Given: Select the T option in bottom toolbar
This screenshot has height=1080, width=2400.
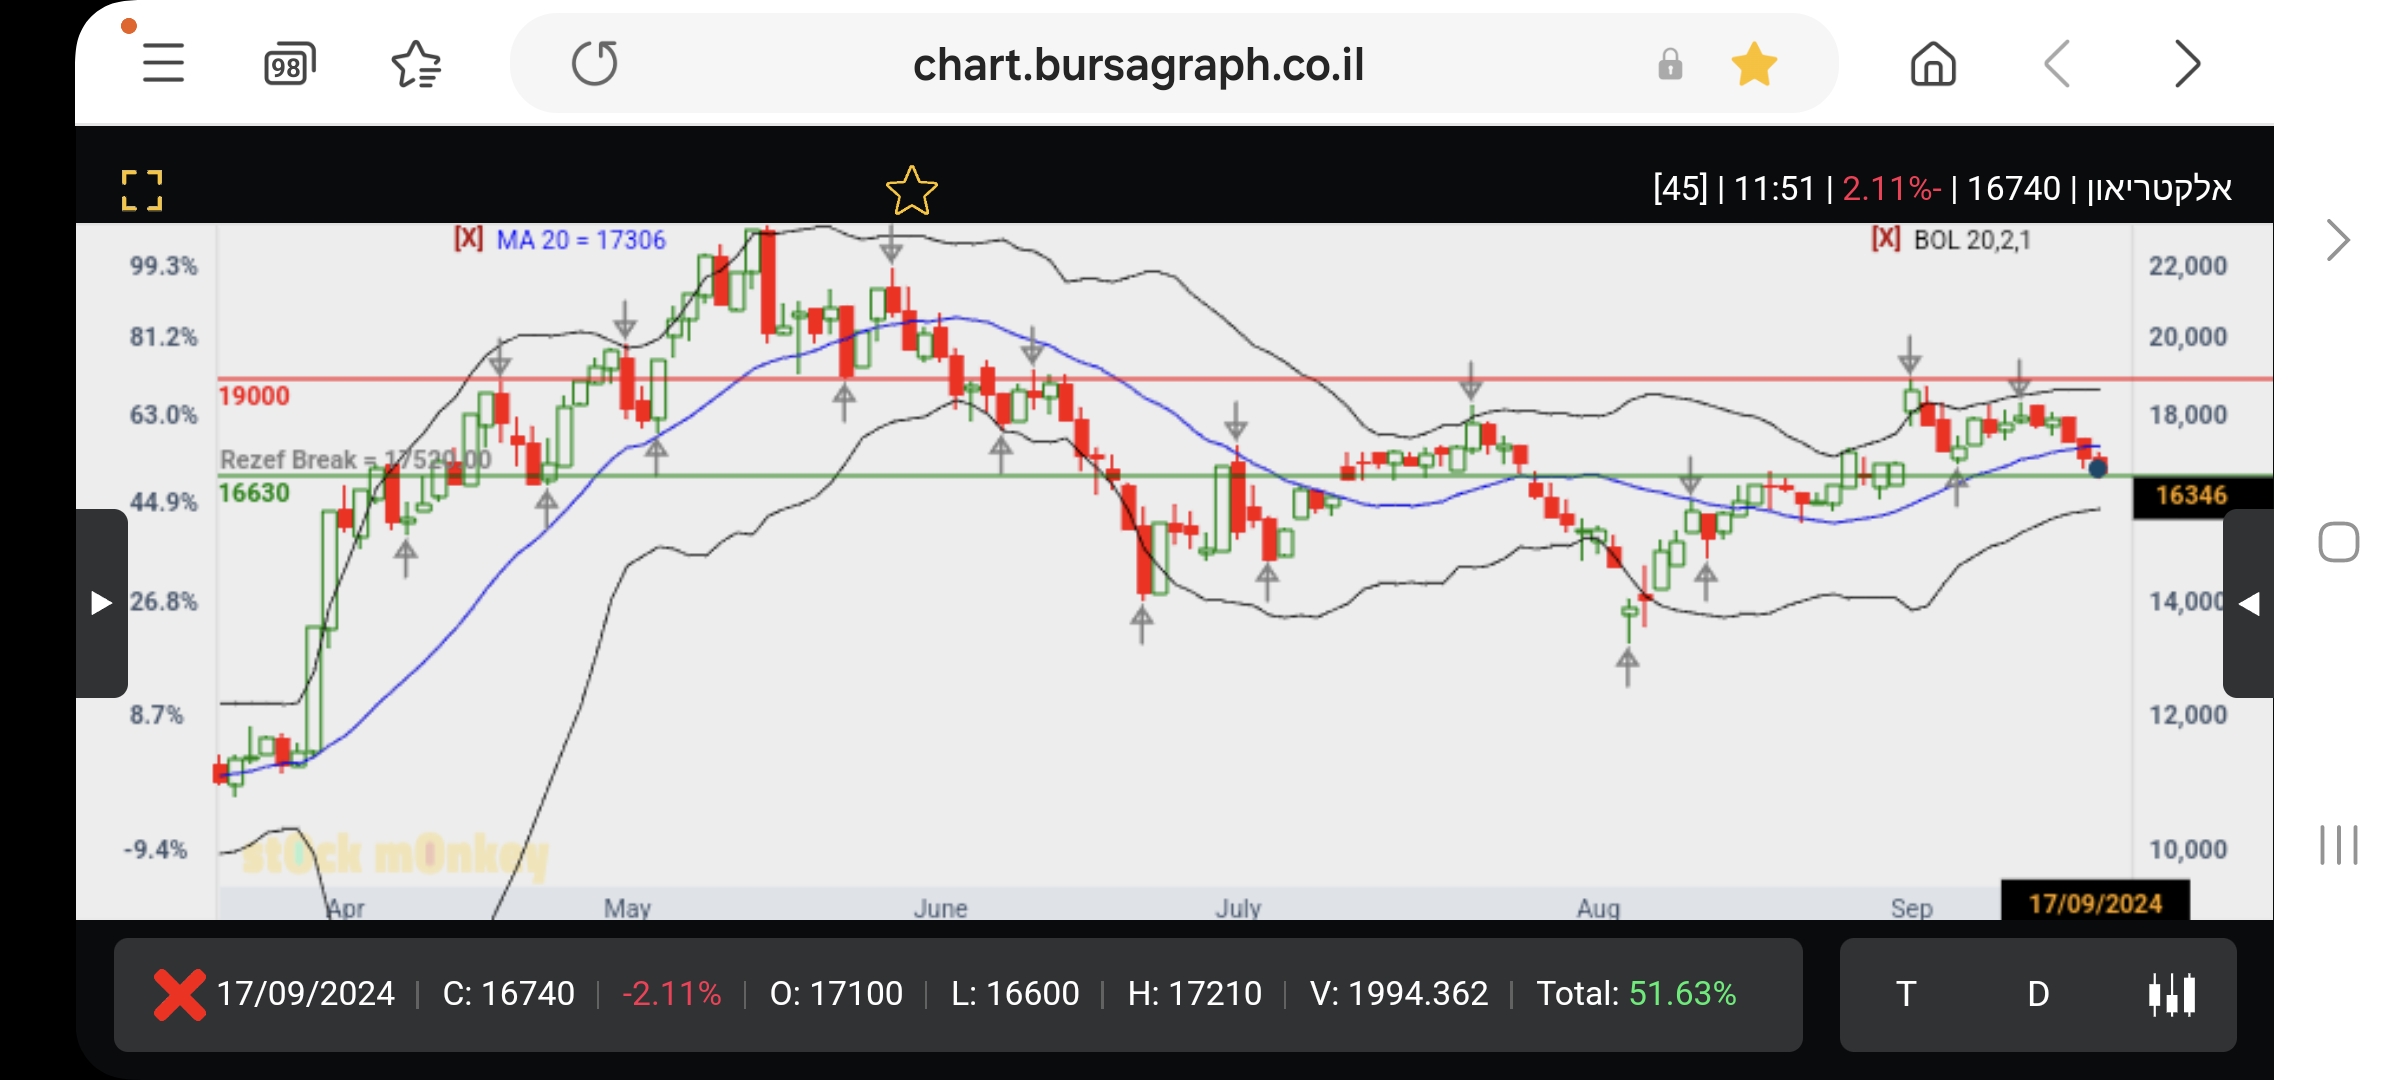Looking at the screenshot, I should click(1906, 994).
